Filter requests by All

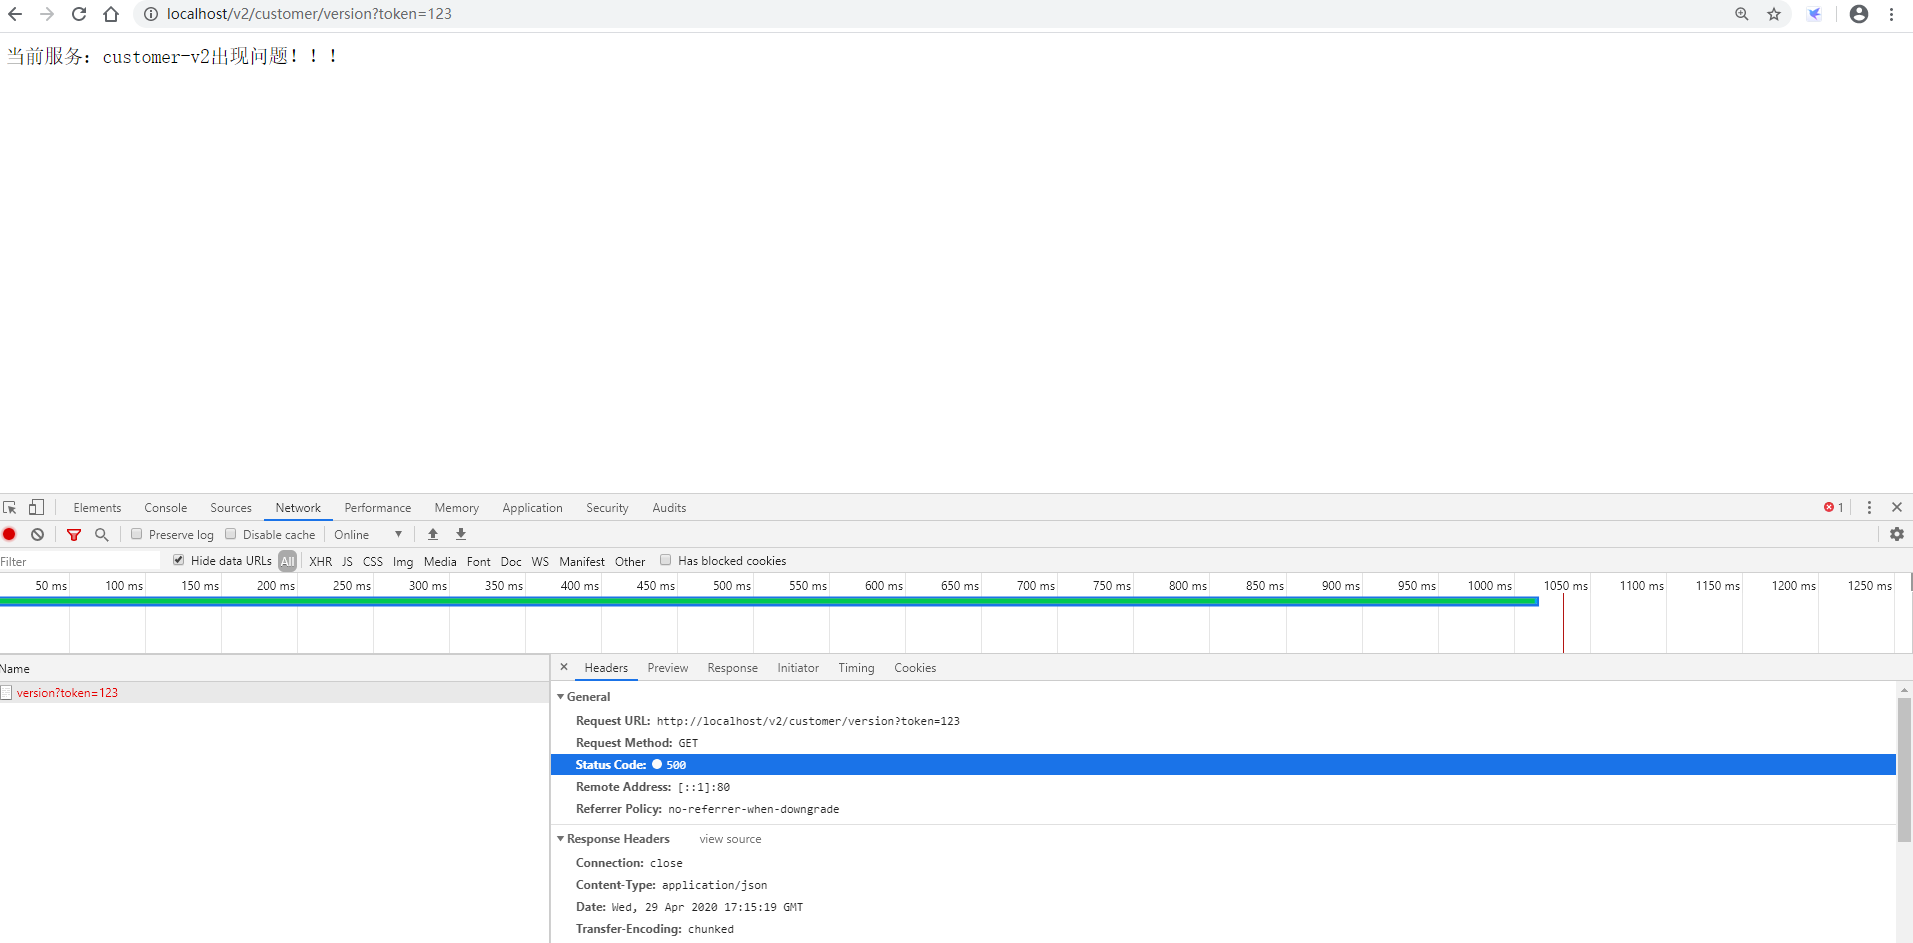(288, 561)
